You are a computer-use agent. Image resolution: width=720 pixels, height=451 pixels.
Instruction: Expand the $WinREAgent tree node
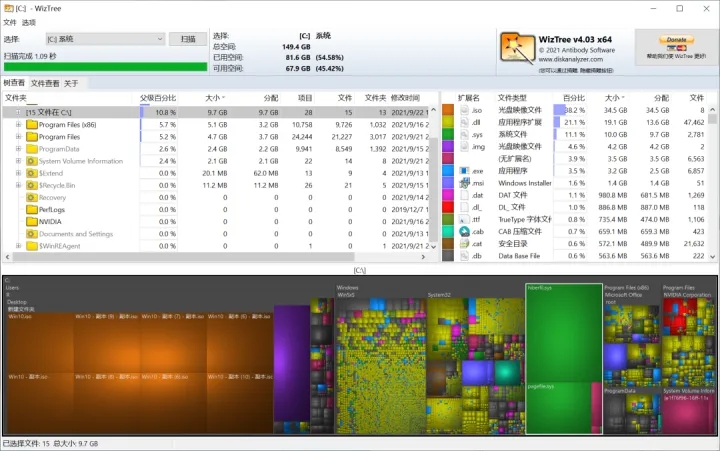(18, 246)
